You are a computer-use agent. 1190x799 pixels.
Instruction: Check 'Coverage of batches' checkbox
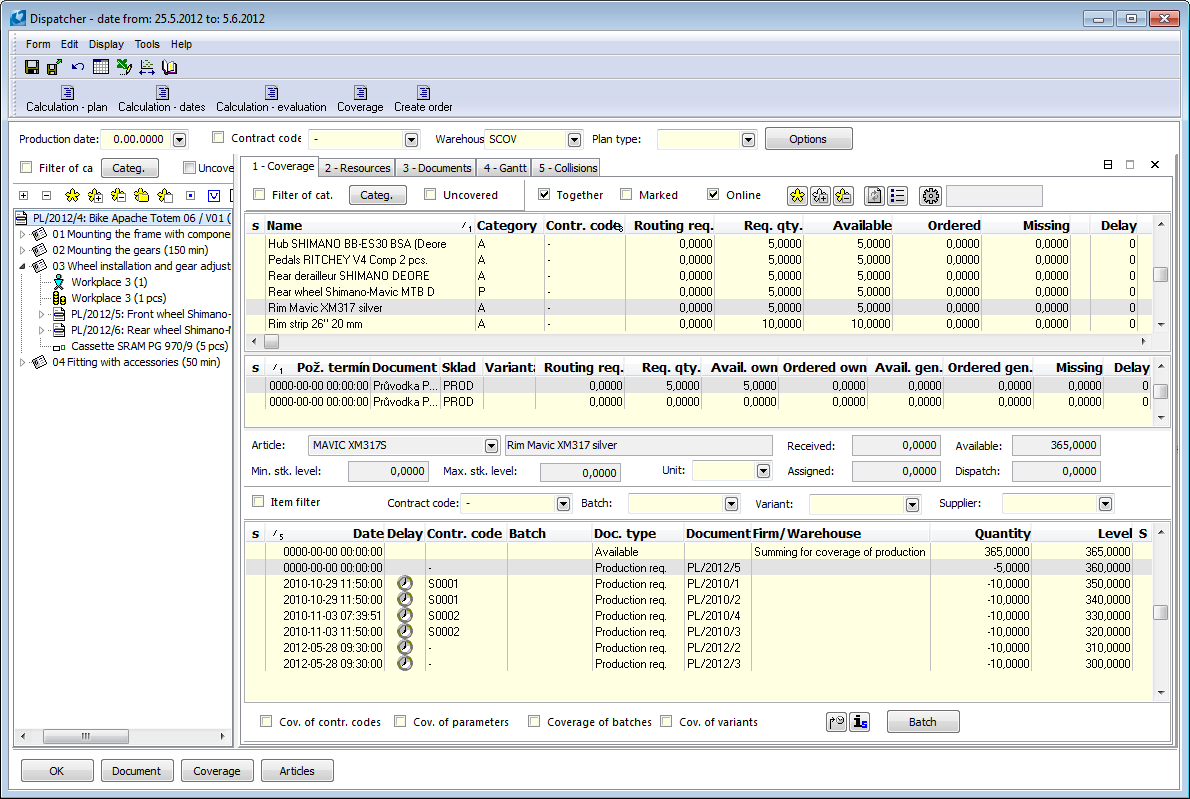point(534,722)
